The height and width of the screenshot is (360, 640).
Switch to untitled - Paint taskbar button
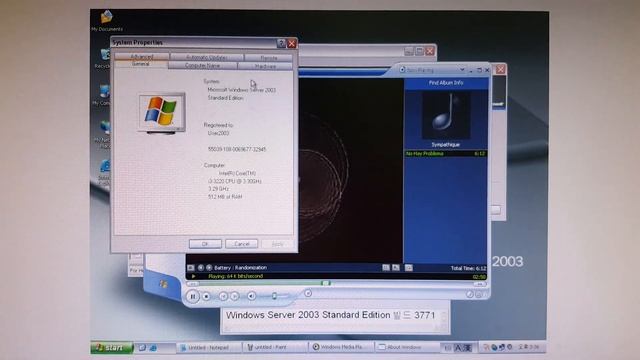click(275, 347)
